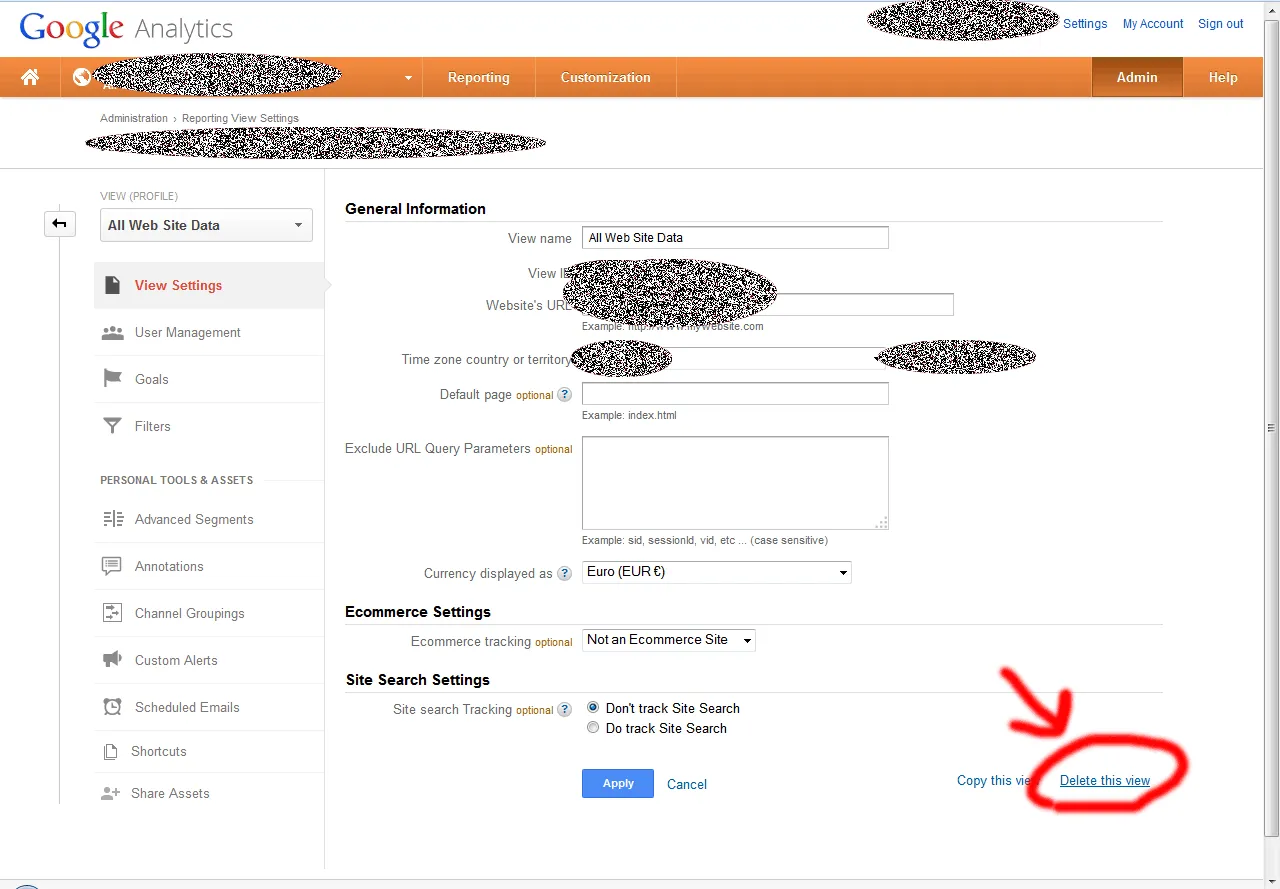Click the Goals flag icon
Viewport: 1280px width, 889px height.
pos(113,378)
